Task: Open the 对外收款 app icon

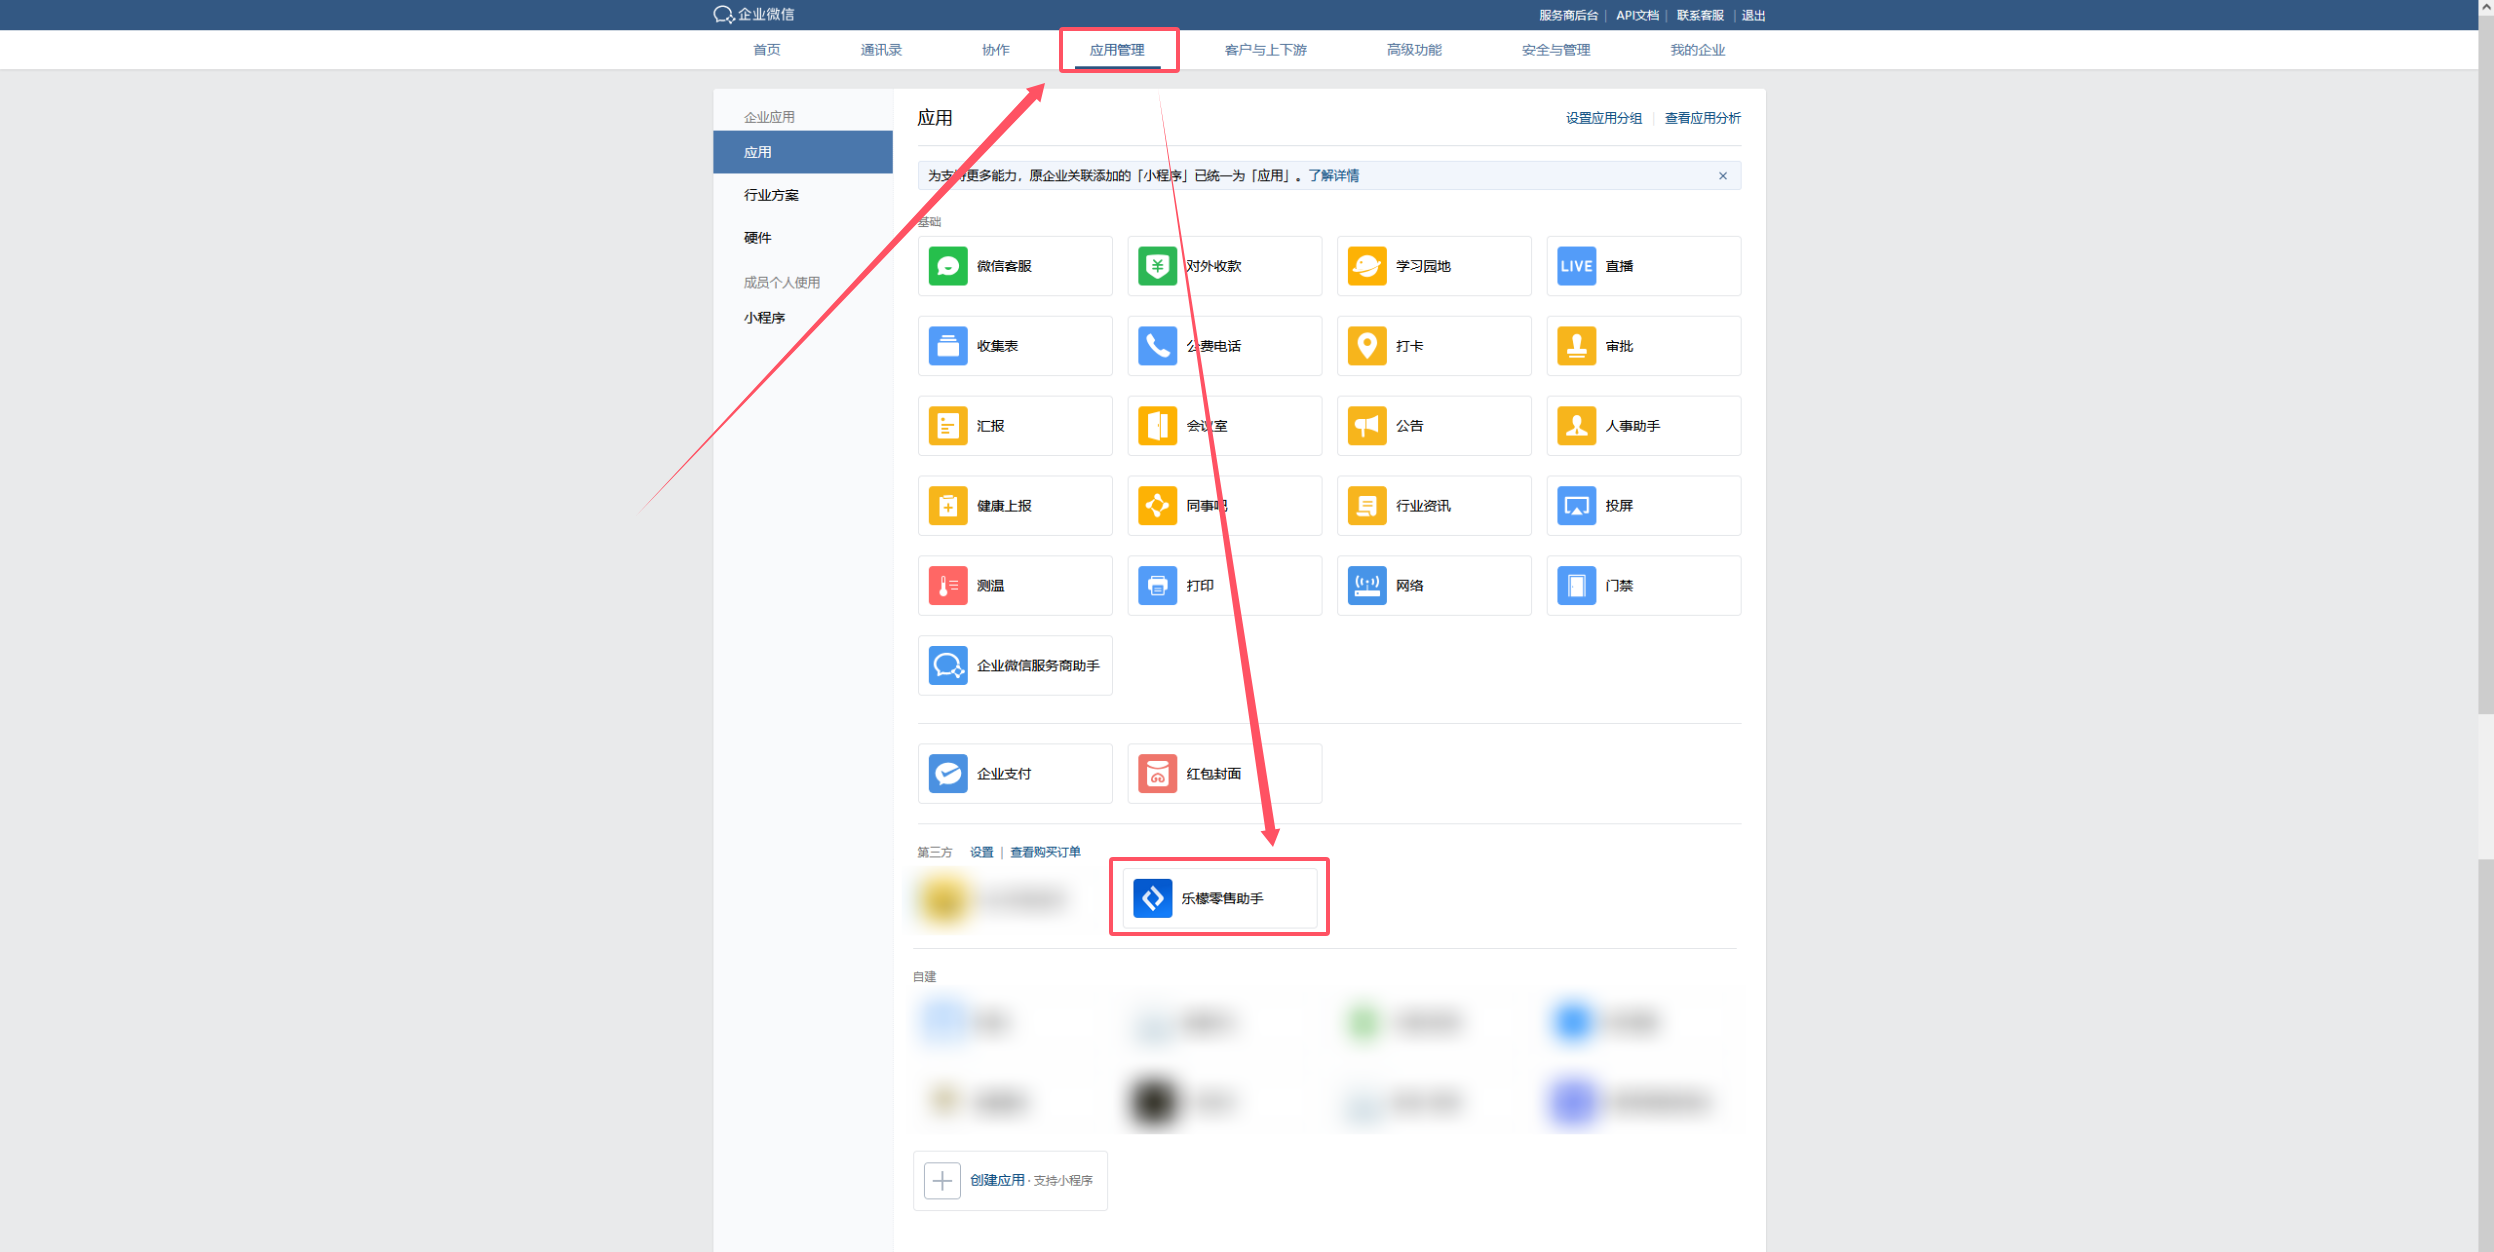Action: [x=1157, y=266]
